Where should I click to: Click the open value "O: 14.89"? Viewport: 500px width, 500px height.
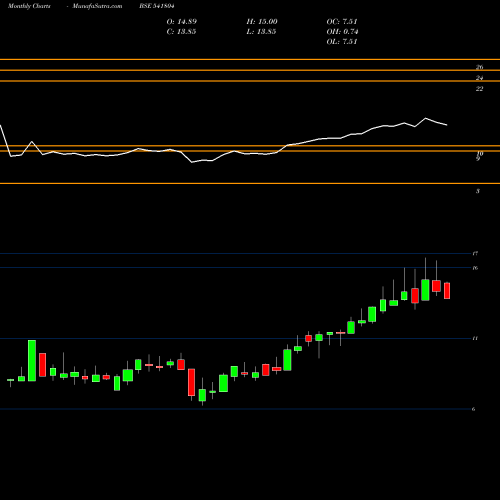point(182,22)
